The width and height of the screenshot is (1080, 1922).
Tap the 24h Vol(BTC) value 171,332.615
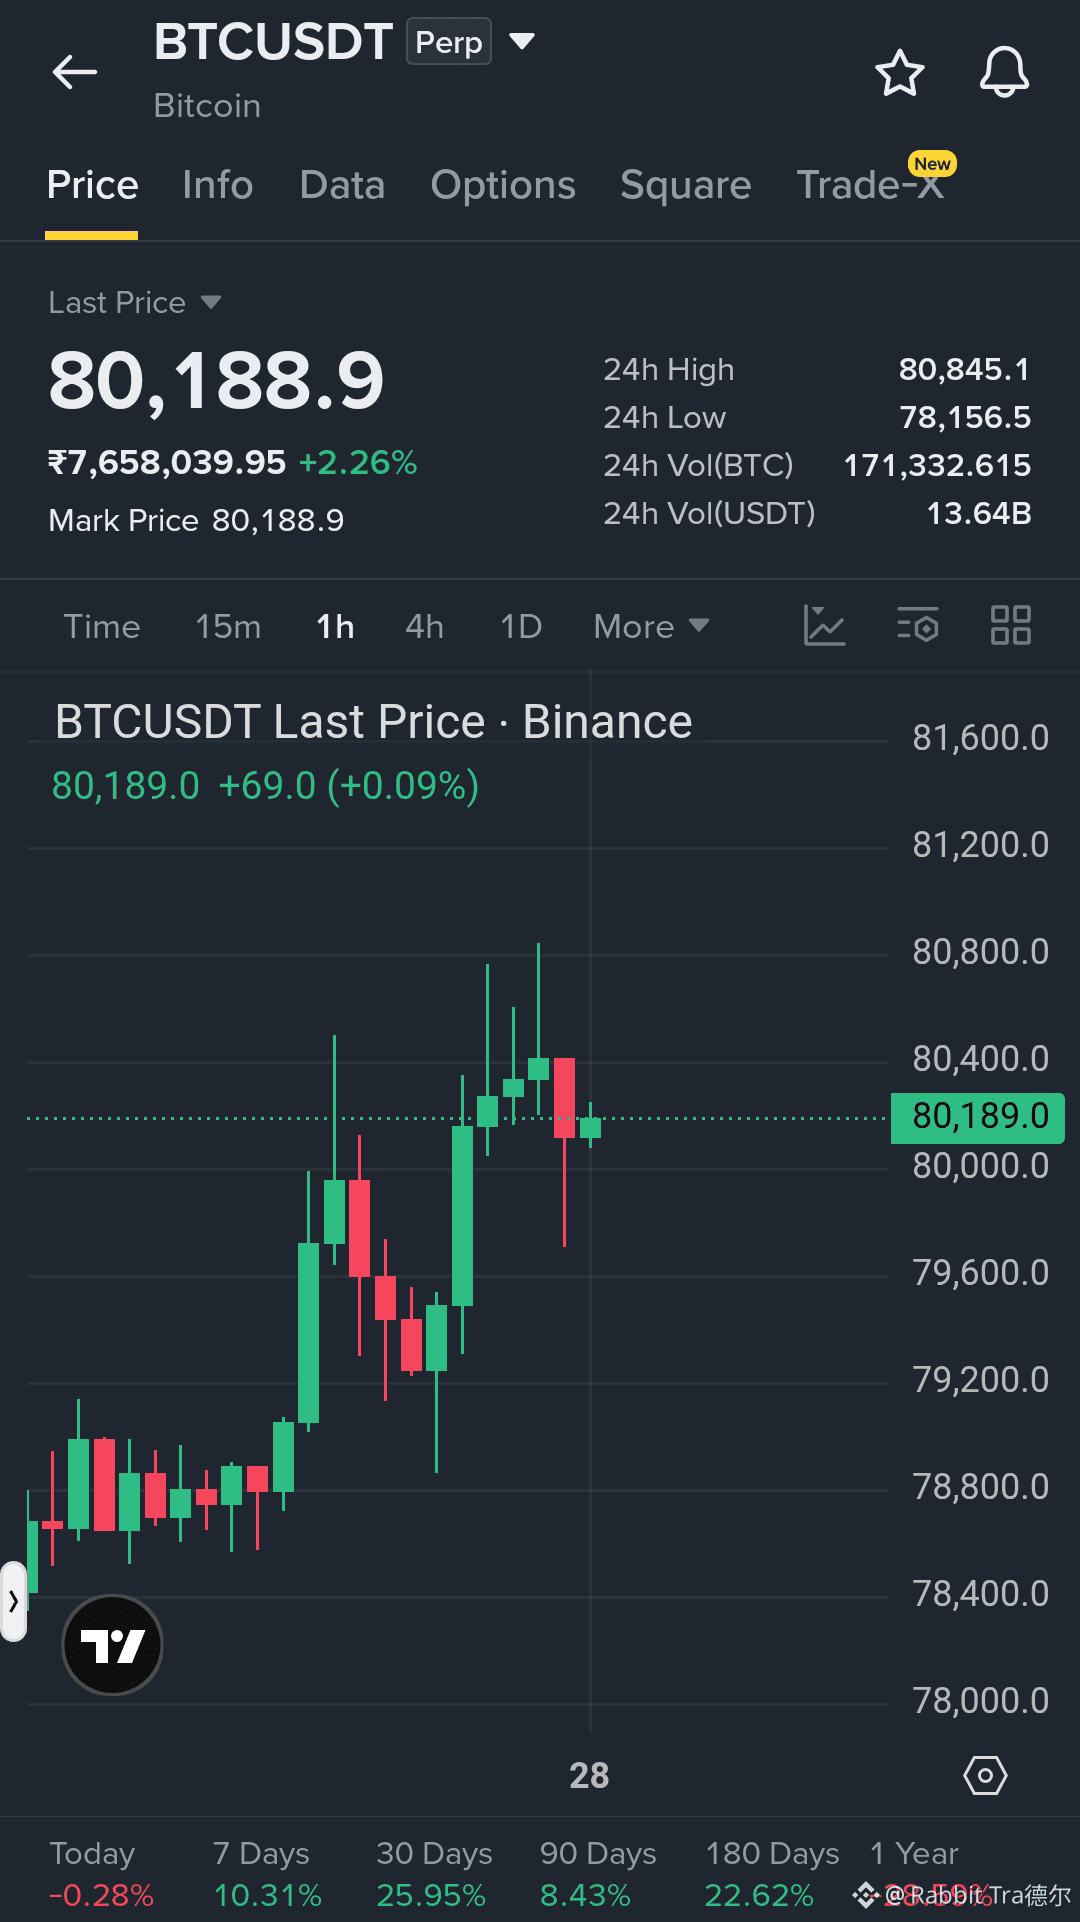(x=937, y=466)
